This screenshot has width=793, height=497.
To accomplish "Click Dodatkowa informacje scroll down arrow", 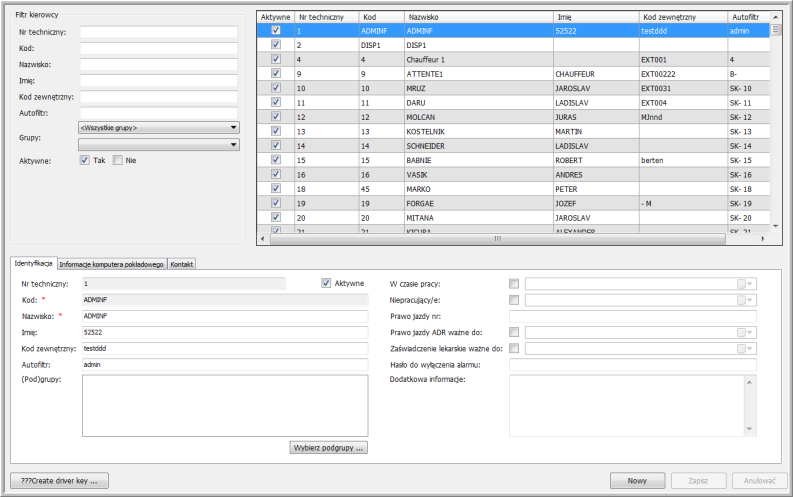I will pyautogui.click(x=751, y=429).
